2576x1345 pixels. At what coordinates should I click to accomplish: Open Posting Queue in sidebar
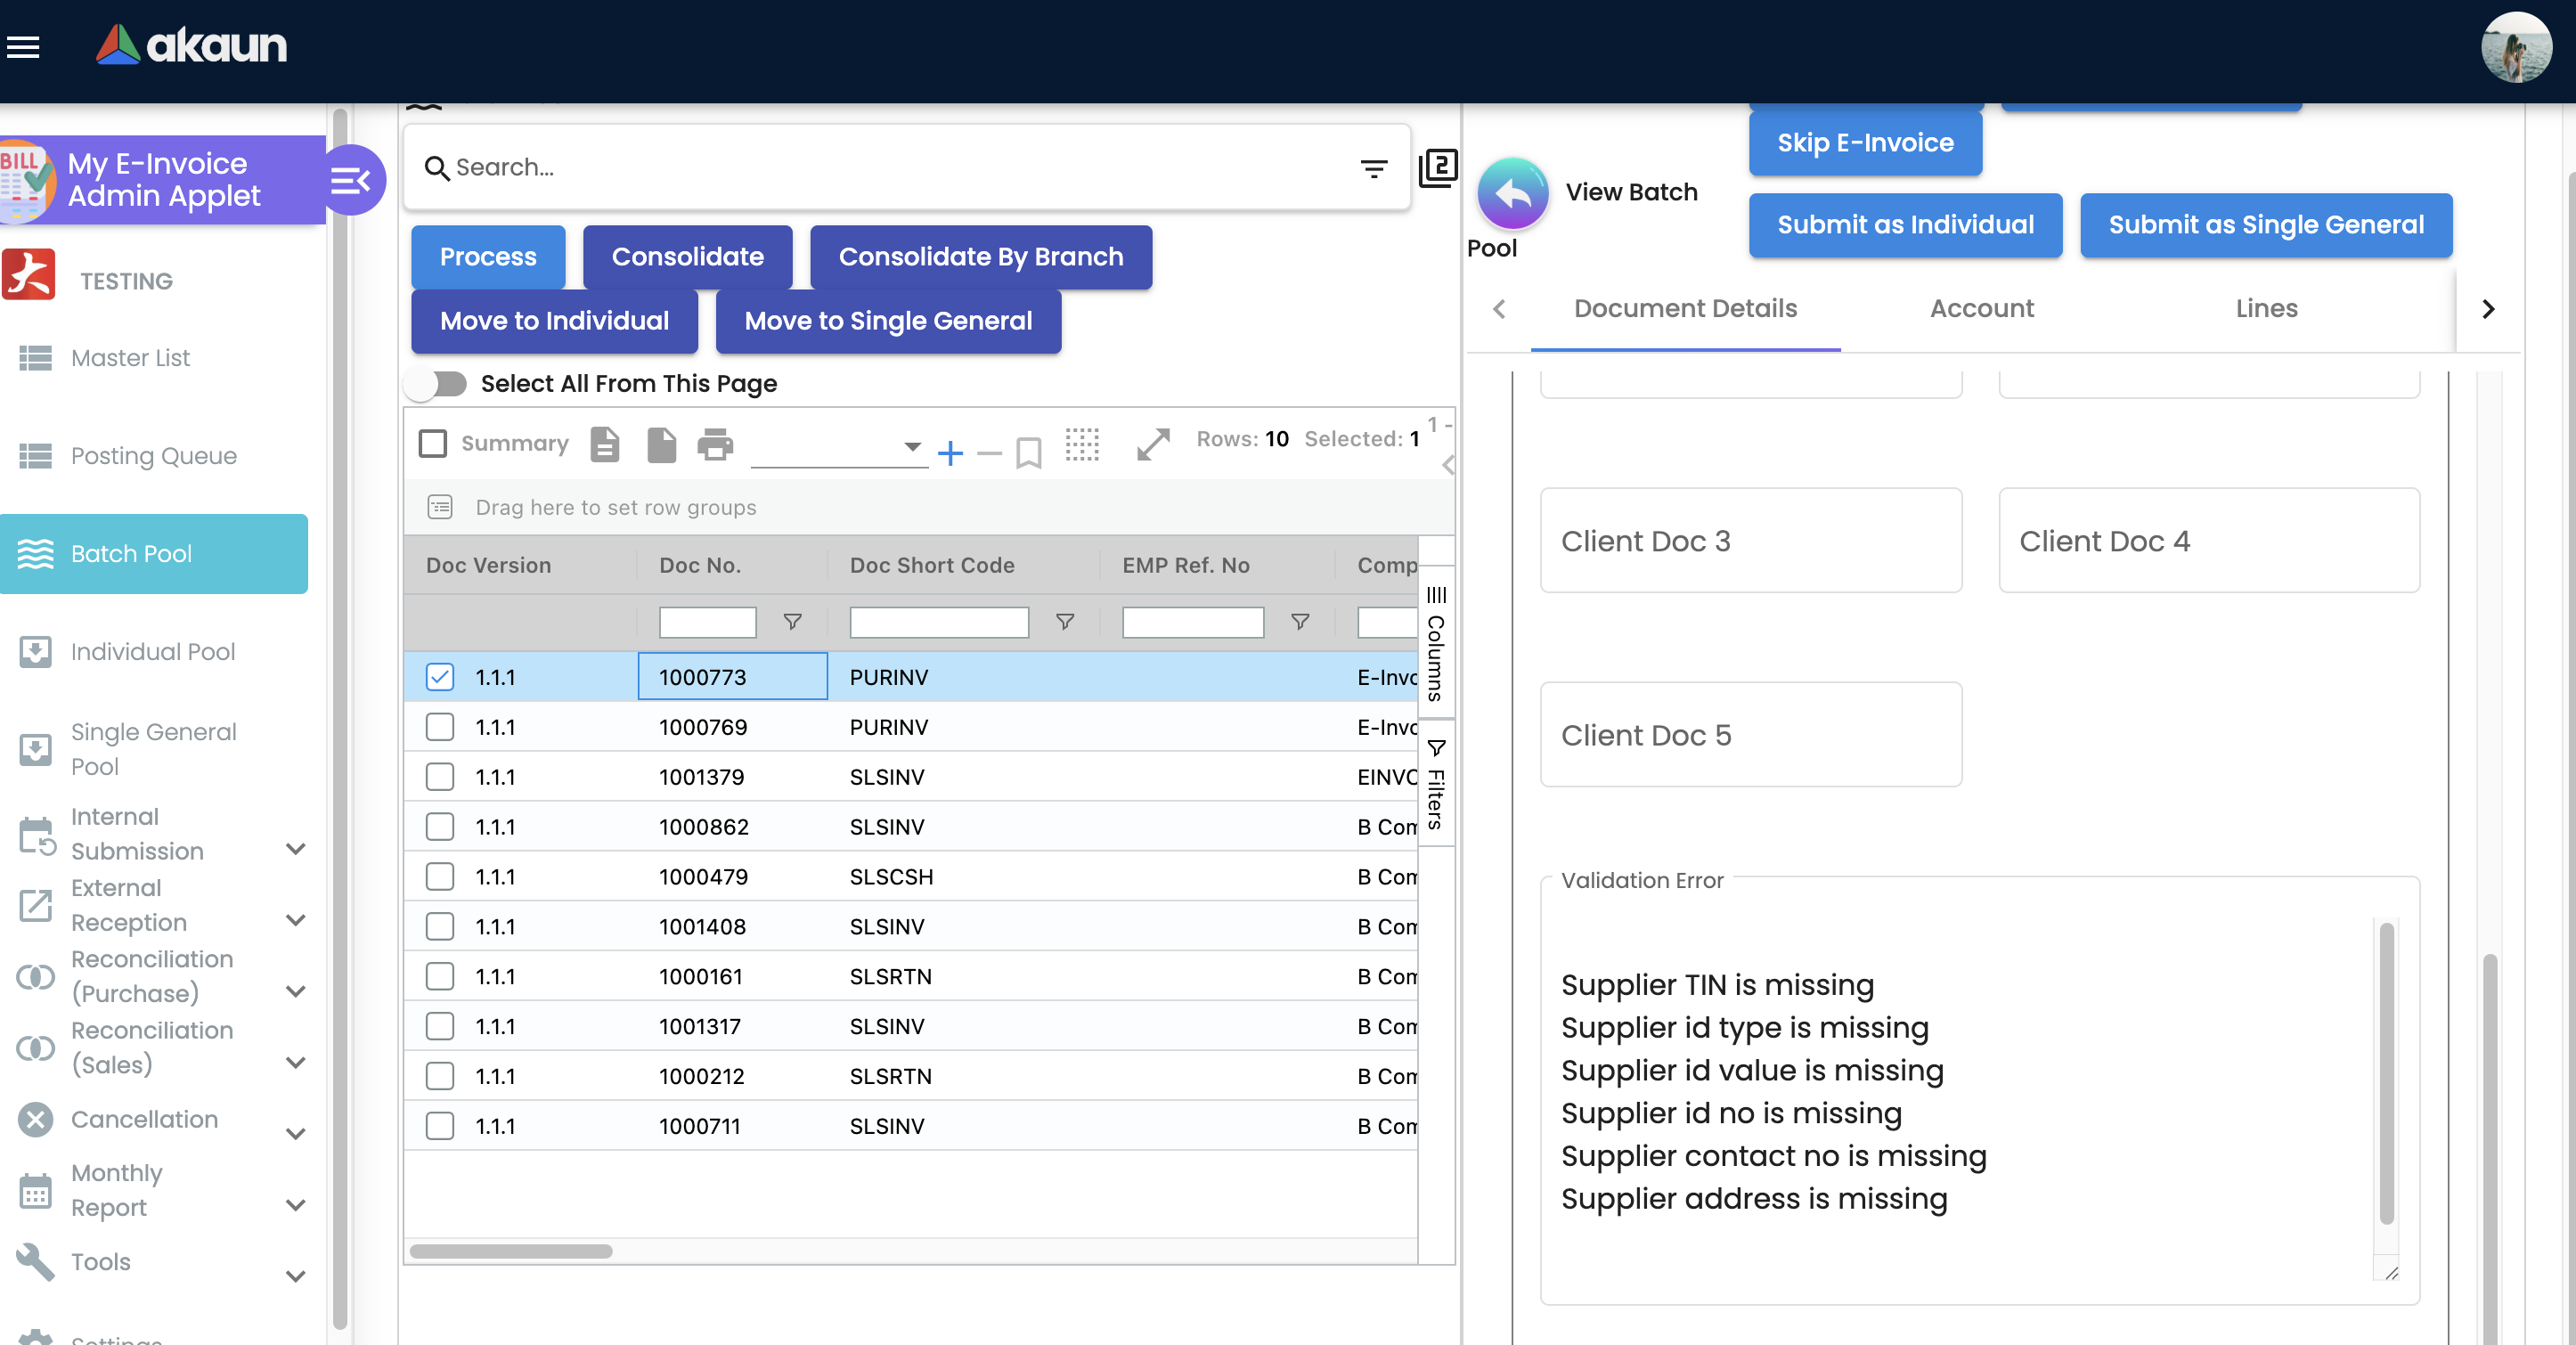pos(155,456)
